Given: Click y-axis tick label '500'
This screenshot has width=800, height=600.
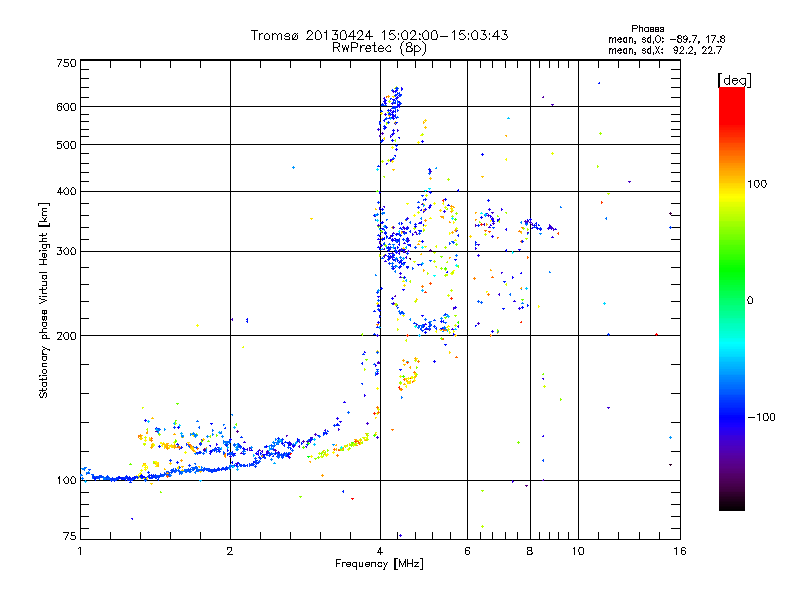Looking at the screenshot, I should 67,145.
